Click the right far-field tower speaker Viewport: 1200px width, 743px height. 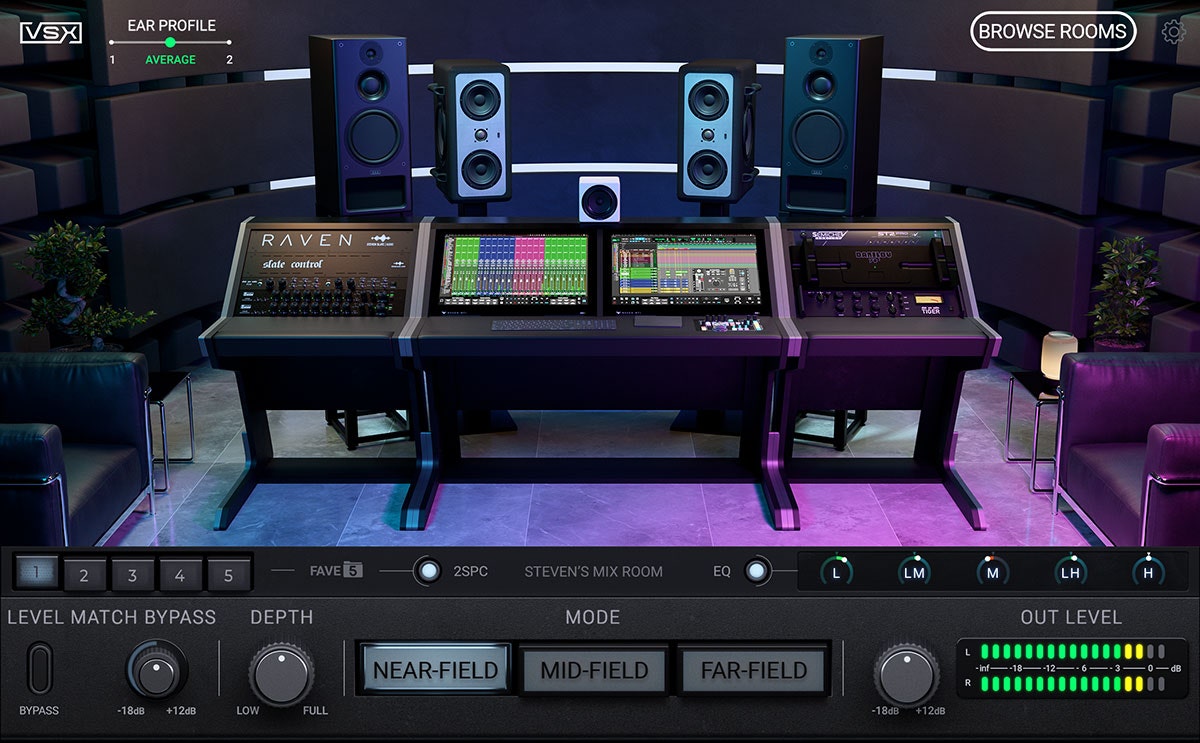point(833,125)
